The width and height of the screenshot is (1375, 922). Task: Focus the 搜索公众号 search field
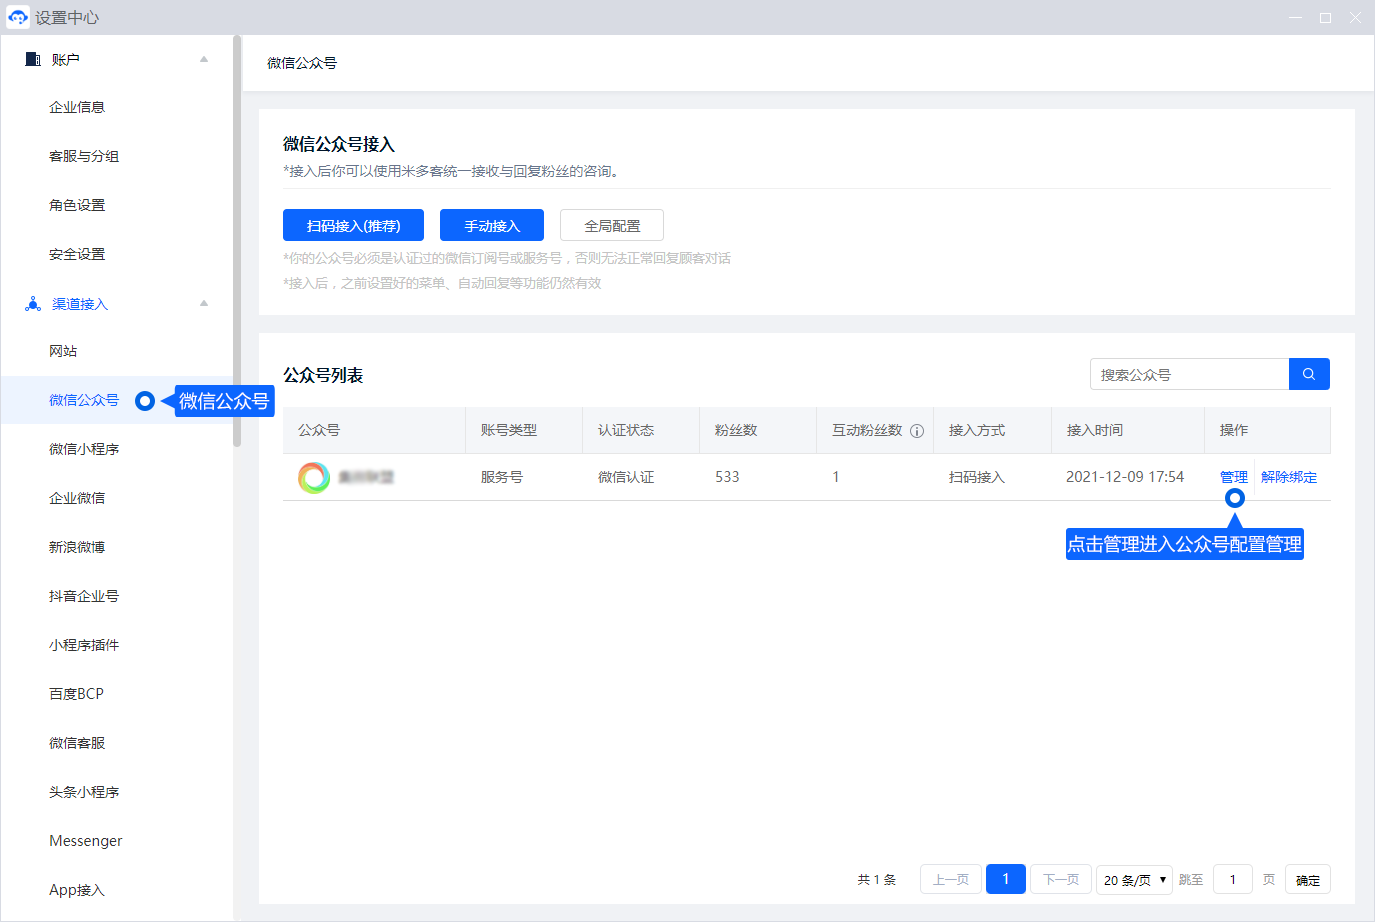click(x=1189, y=375)
